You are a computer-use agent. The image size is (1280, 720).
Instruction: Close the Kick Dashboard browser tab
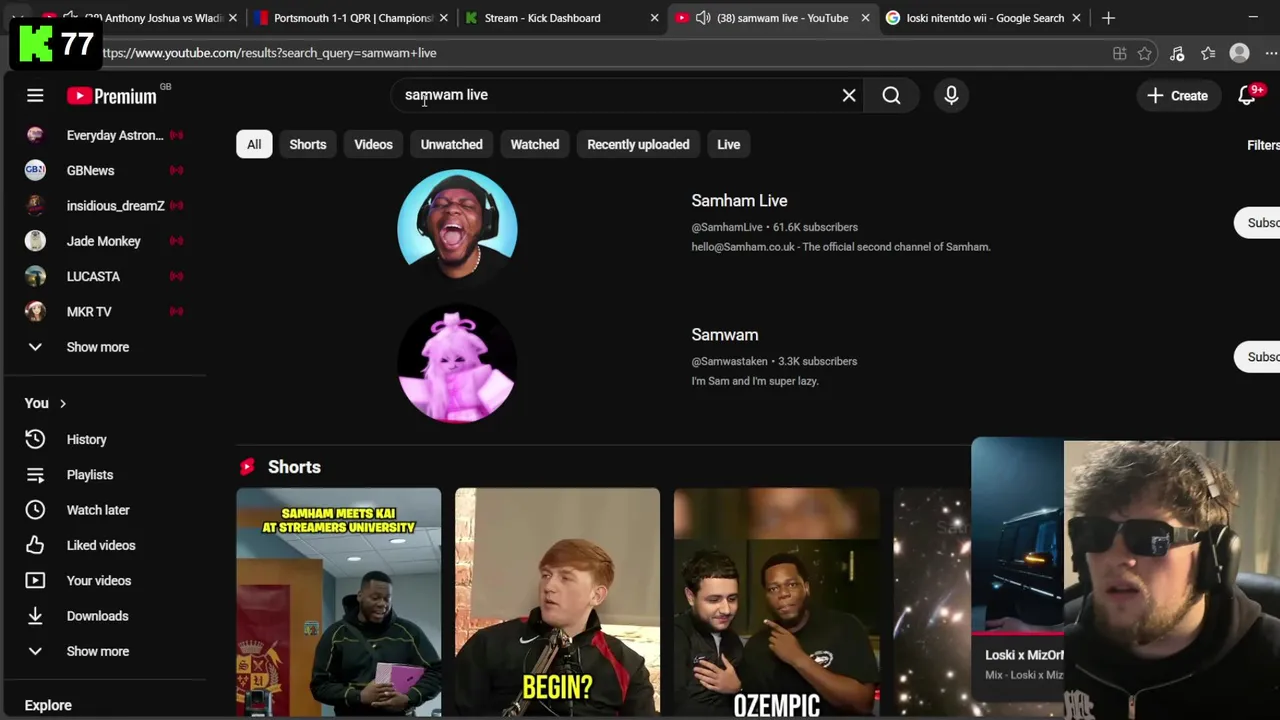point(655,18)
